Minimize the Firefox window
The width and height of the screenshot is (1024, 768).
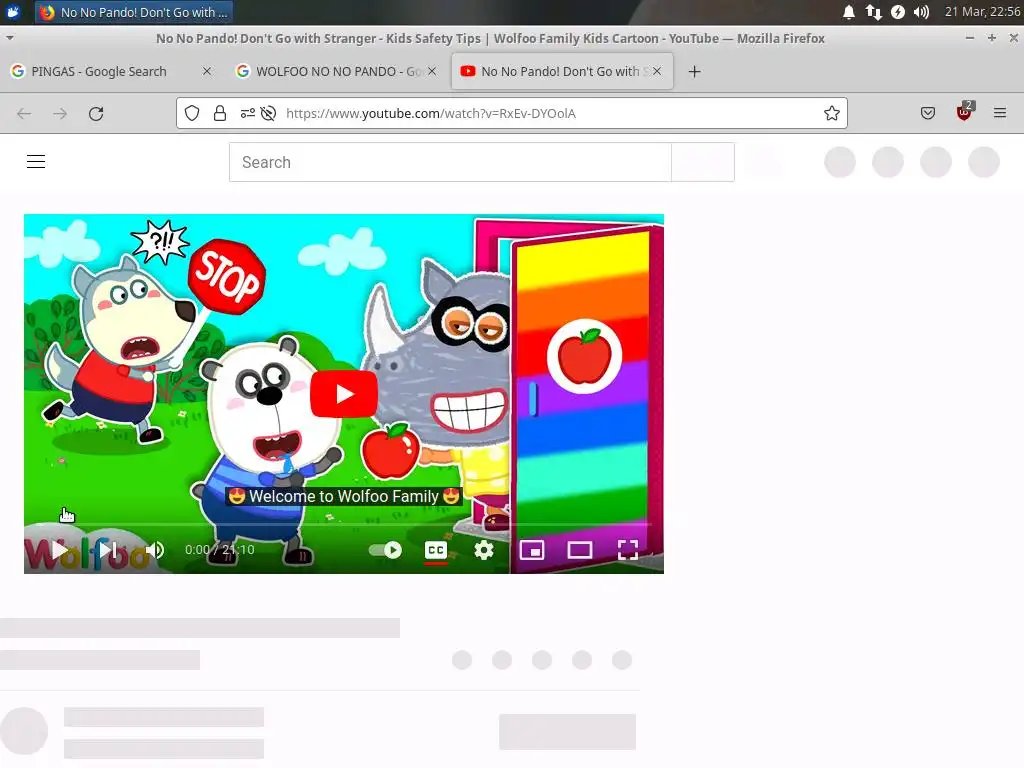(x=970, y=38)
